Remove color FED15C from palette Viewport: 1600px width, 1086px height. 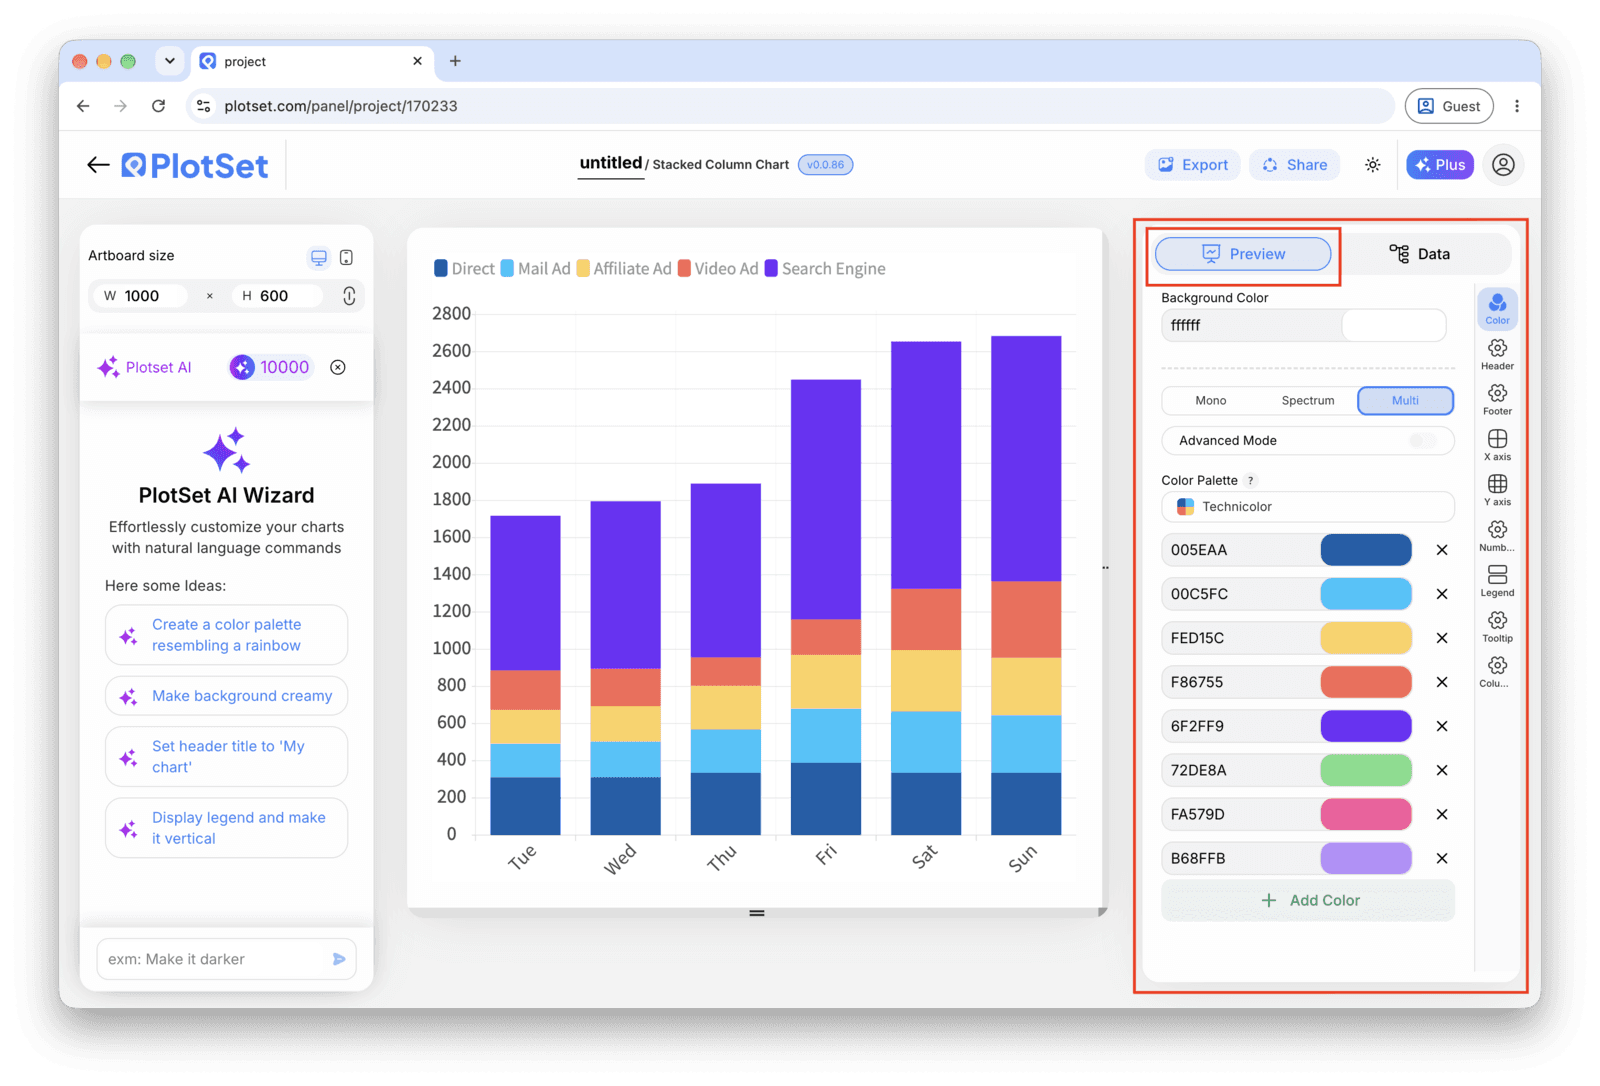pos(1442,638)
